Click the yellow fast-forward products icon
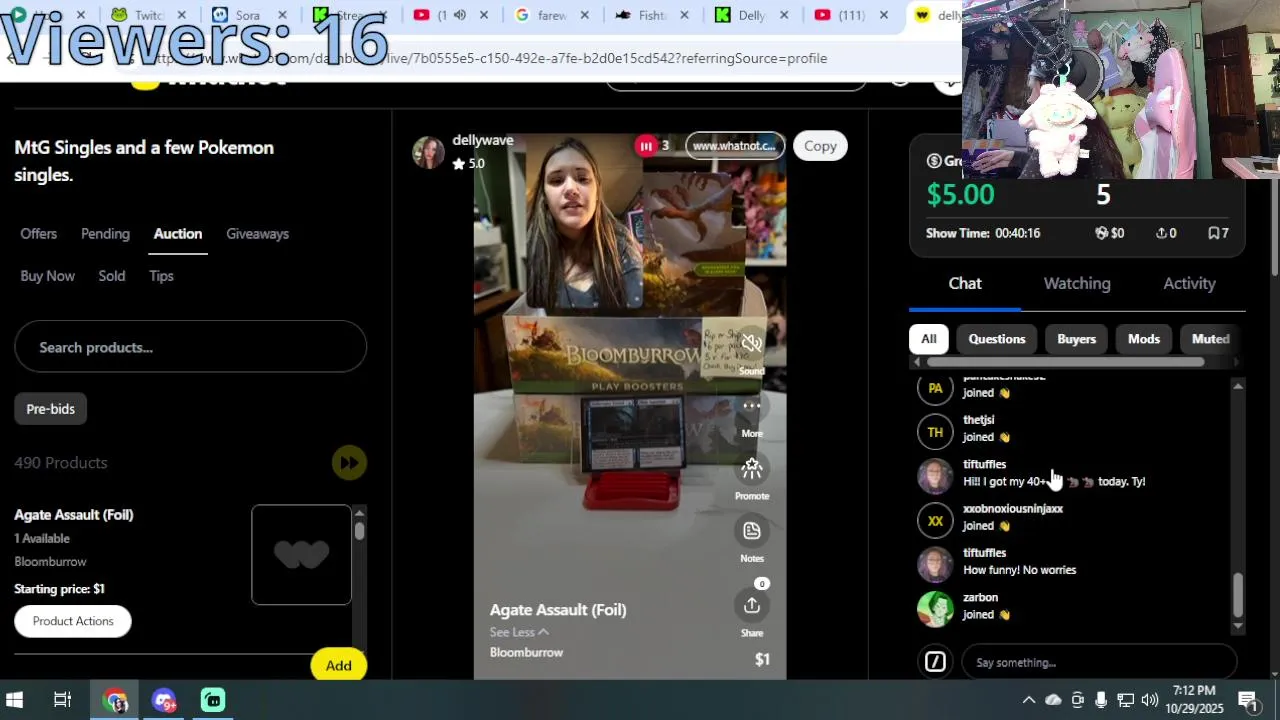This screenshot has height=720, width=1280. pyautogui.click(x=349, y=462)
